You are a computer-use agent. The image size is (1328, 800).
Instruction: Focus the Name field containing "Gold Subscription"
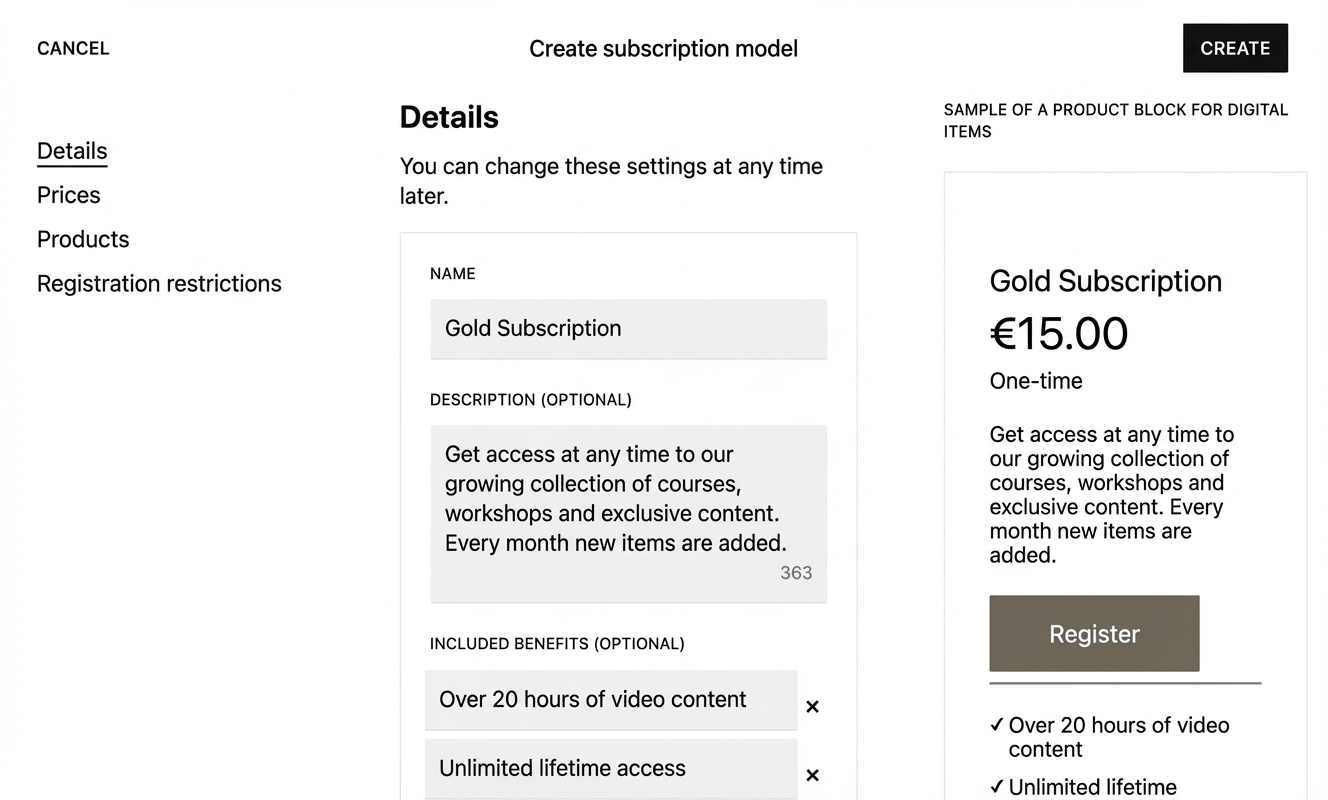[x=628, y=329]
